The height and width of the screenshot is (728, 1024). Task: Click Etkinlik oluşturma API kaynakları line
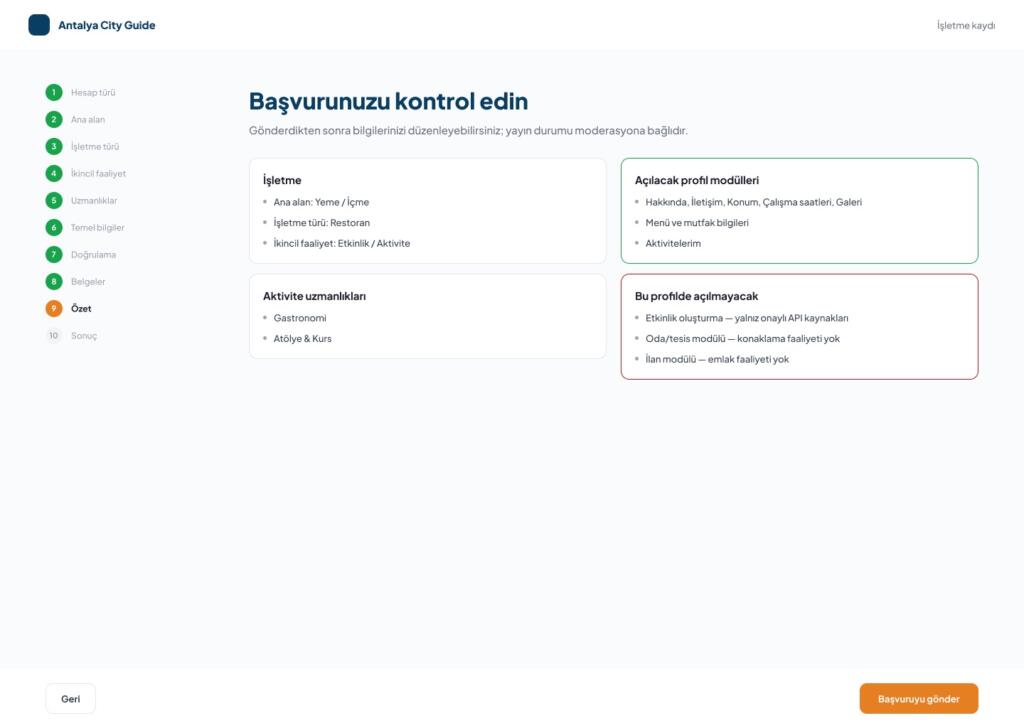click(x=746, y=318)
